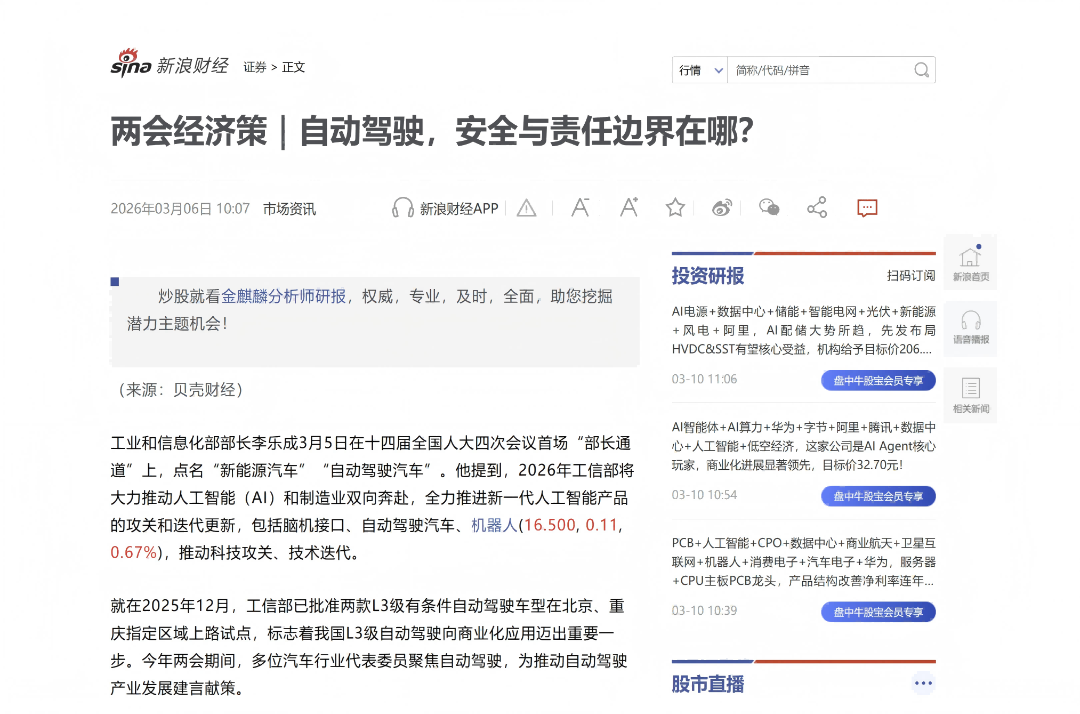1080x714 pixels.
Task: Go to 新浪首页 via sidebar house icon
Action: coord(970,262)
